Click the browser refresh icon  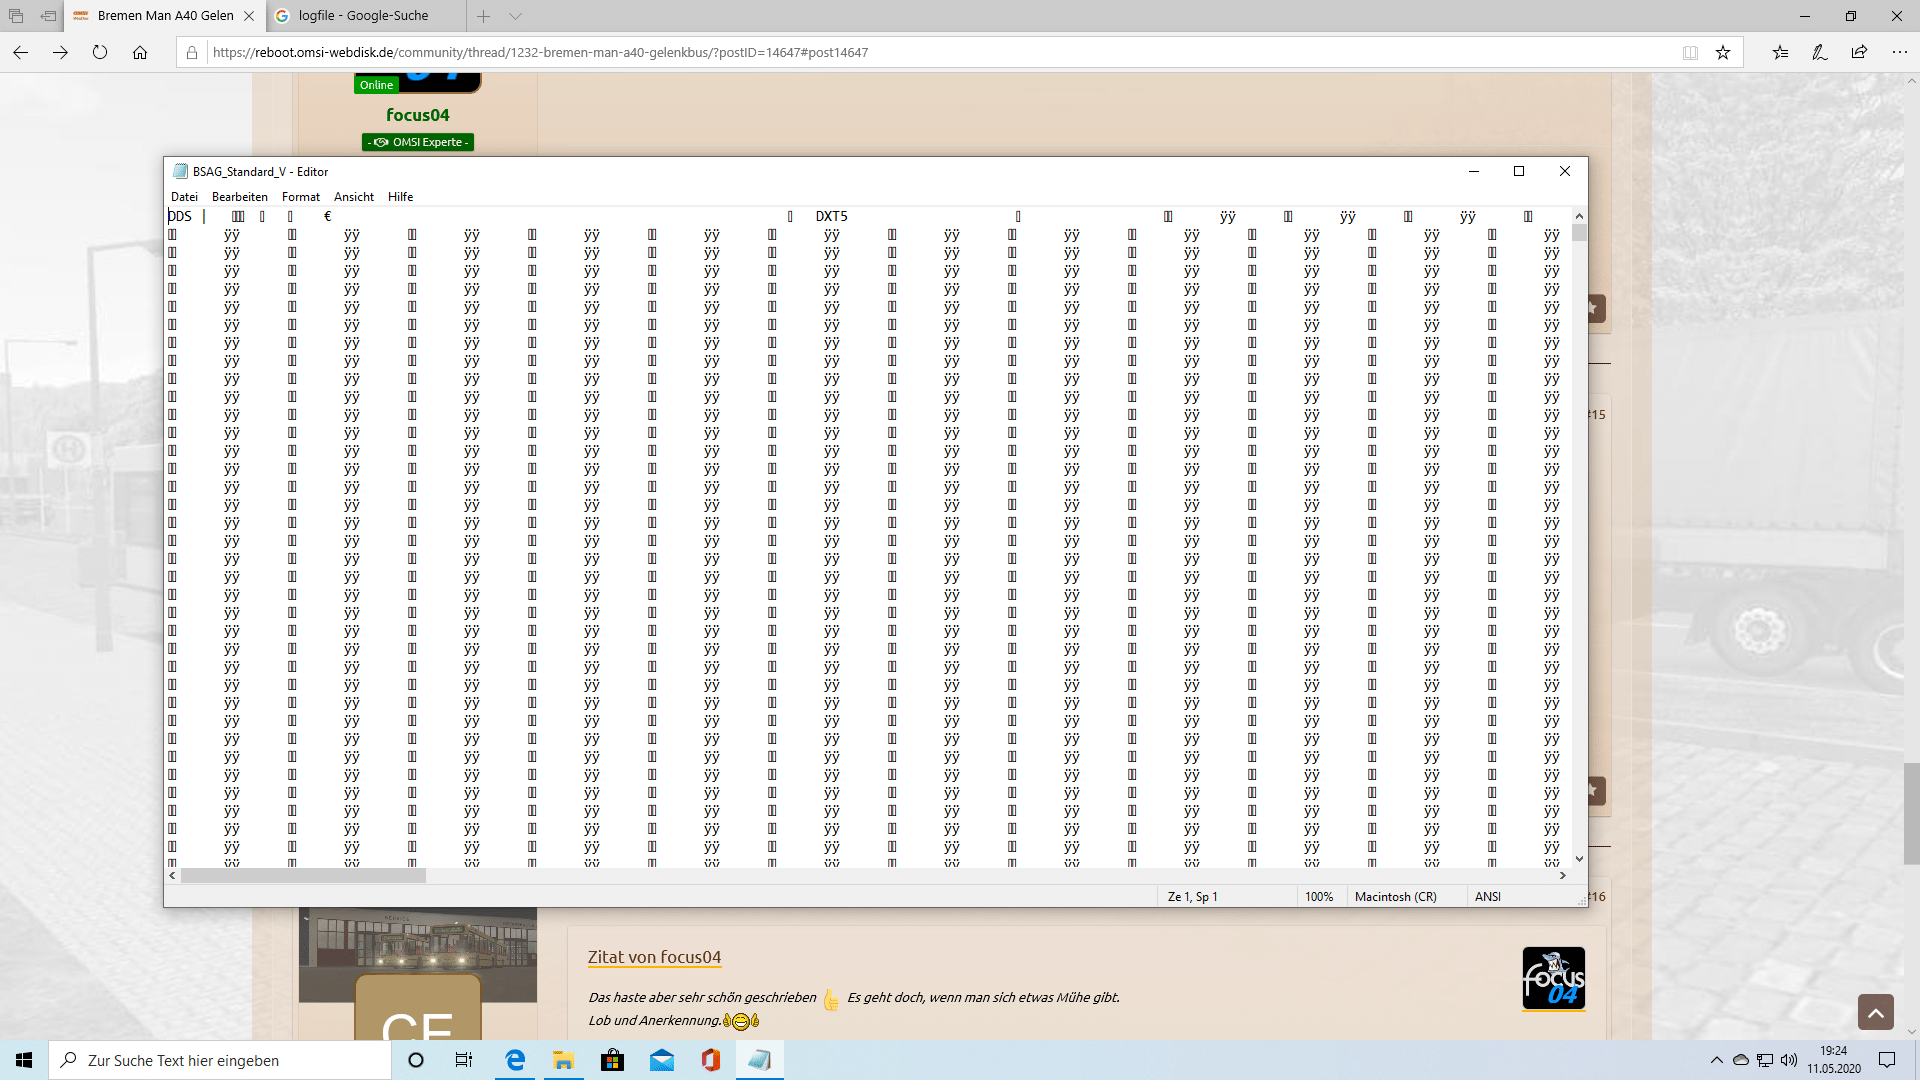tap(100, 52)
